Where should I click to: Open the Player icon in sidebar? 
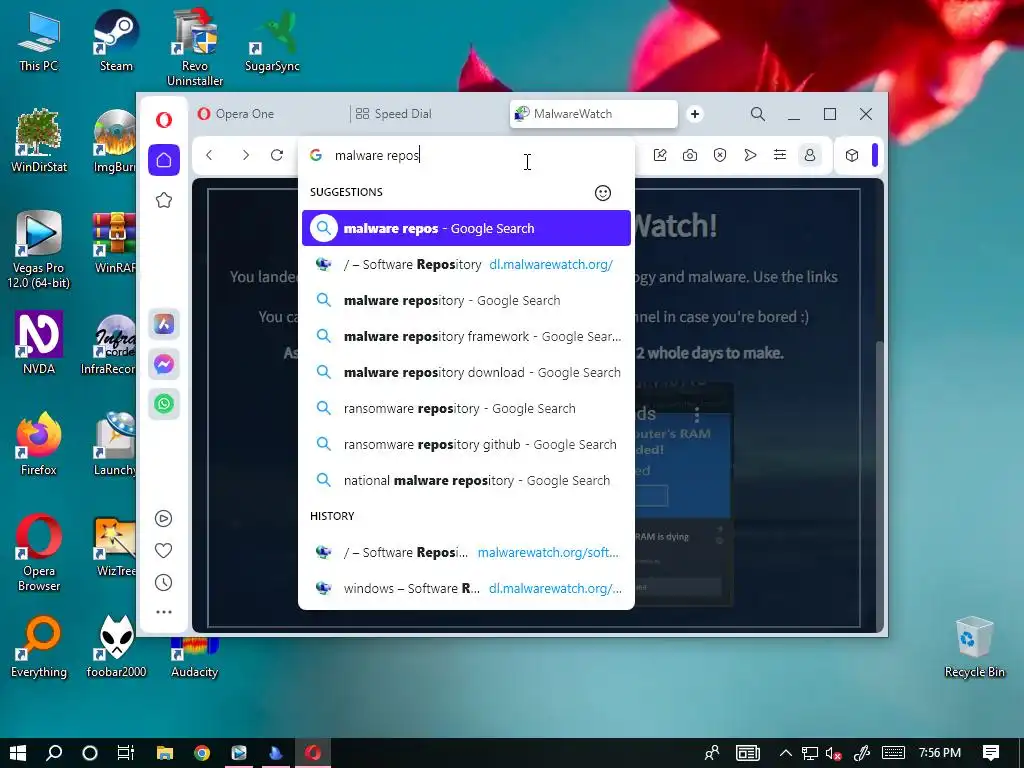click(163, 519)
